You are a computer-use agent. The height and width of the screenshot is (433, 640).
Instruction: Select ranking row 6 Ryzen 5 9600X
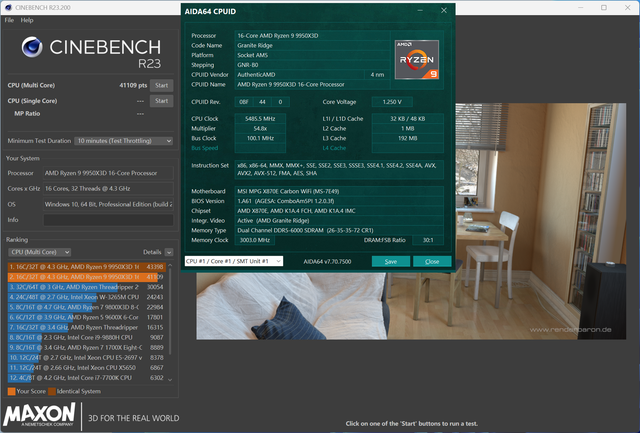click(x=86, y=318)
